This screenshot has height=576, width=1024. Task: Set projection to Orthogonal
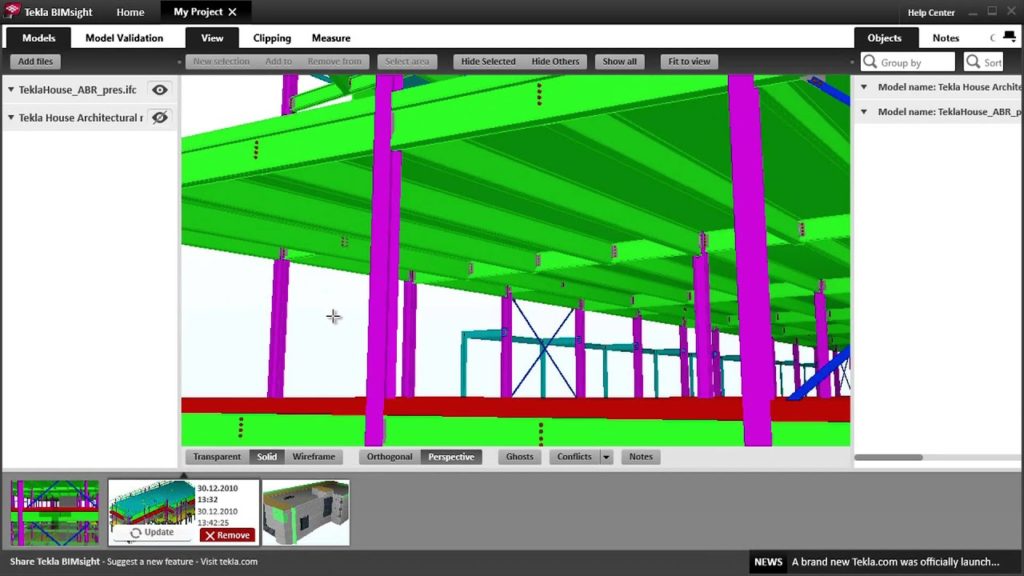(389, 456)
